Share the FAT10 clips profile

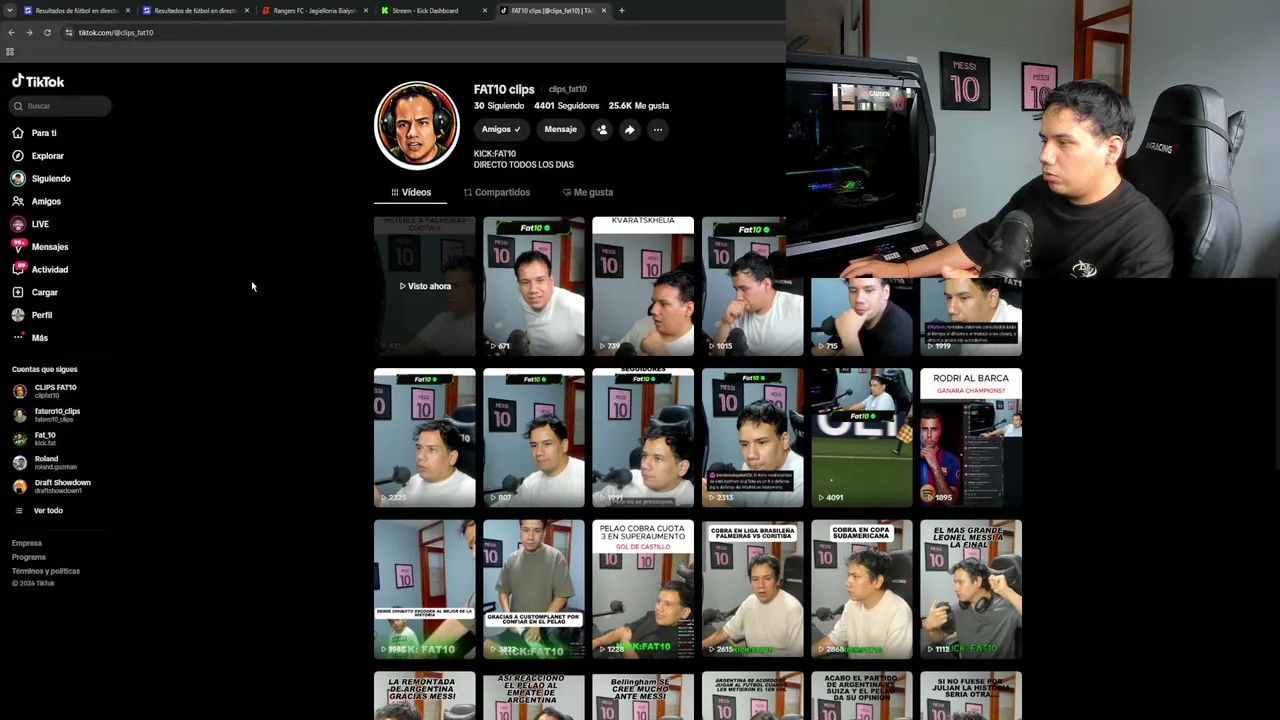click(x=630, y=129)
